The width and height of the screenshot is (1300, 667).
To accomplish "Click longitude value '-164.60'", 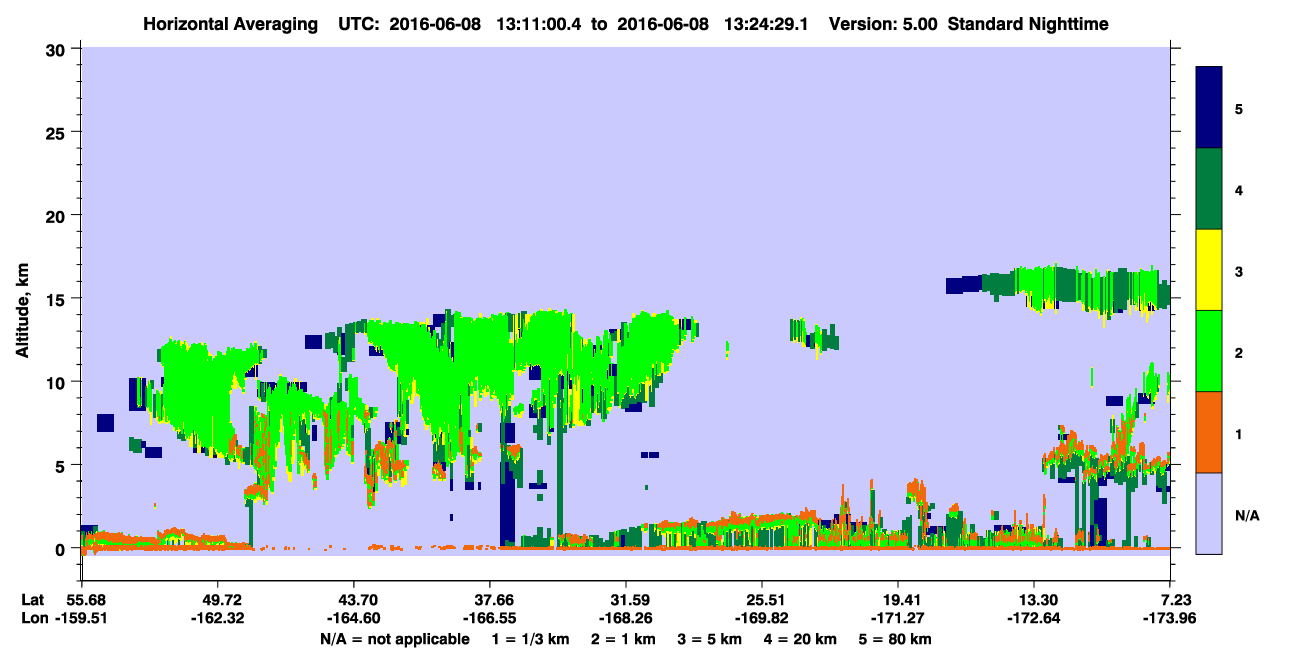I will 353,618.
